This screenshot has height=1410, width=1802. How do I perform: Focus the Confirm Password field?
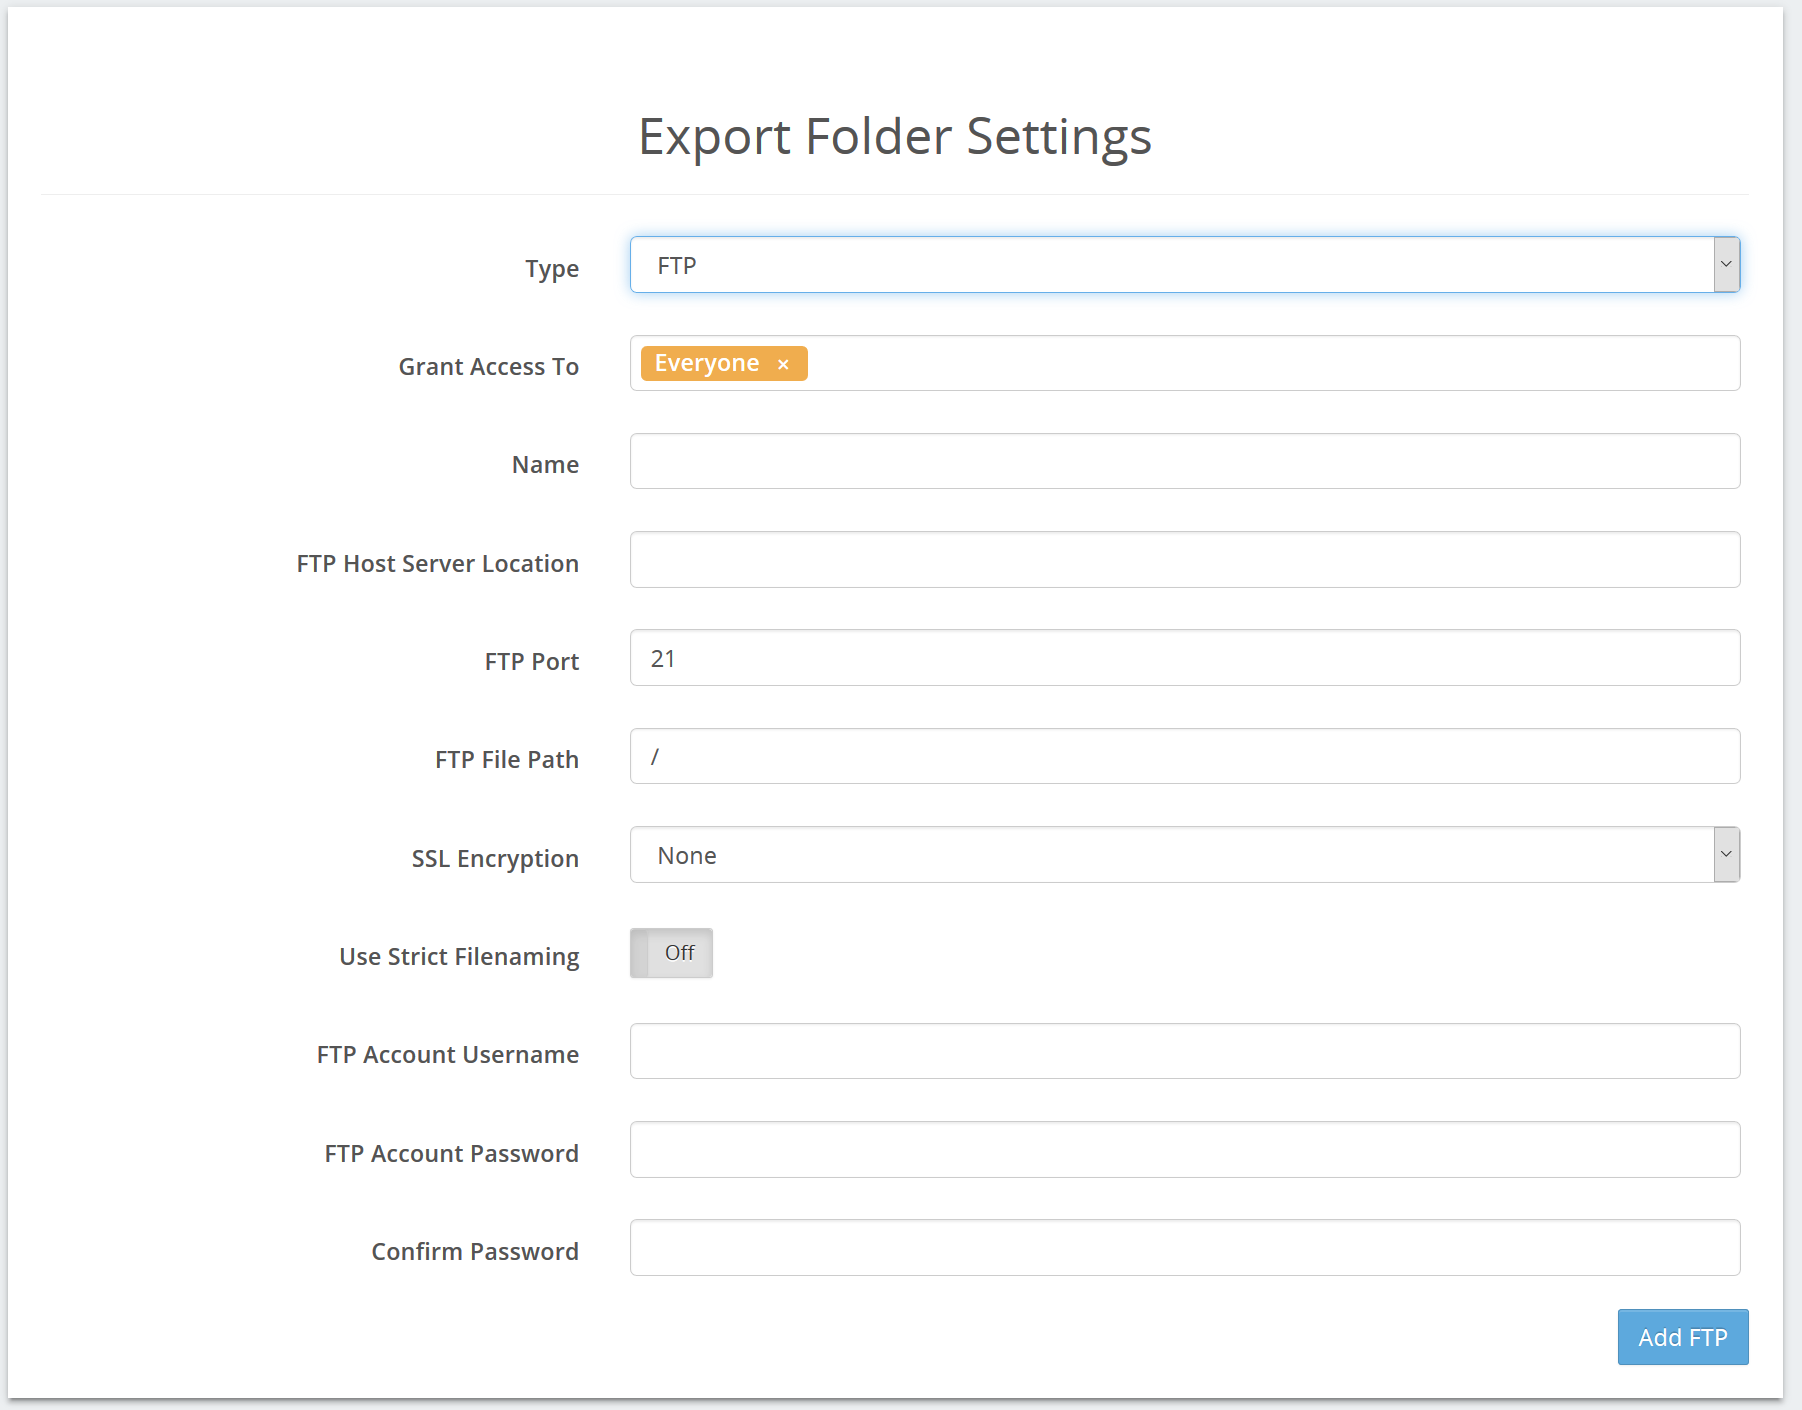click(x=1185, y=1248)
